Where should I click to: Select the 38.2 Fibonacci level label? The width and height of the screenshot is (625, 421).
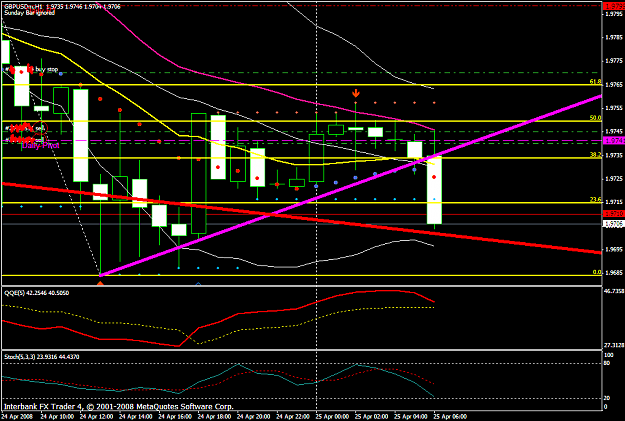coord(595,155)
